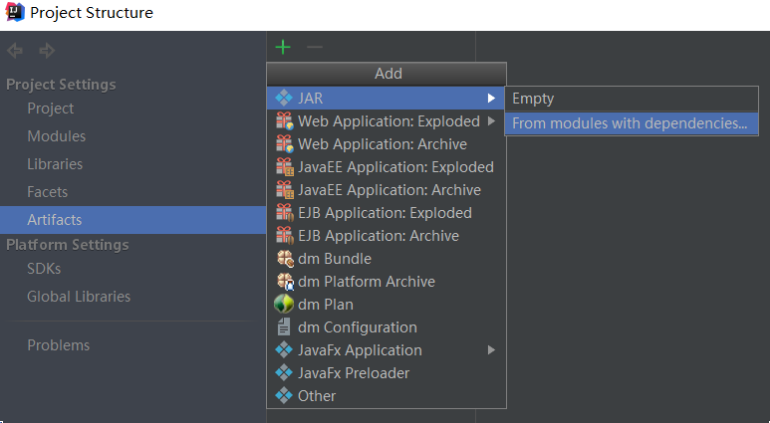Viewport: 770px width, 423px height.
Task: Pick the Other artifact type
Action: coord(317,396)
